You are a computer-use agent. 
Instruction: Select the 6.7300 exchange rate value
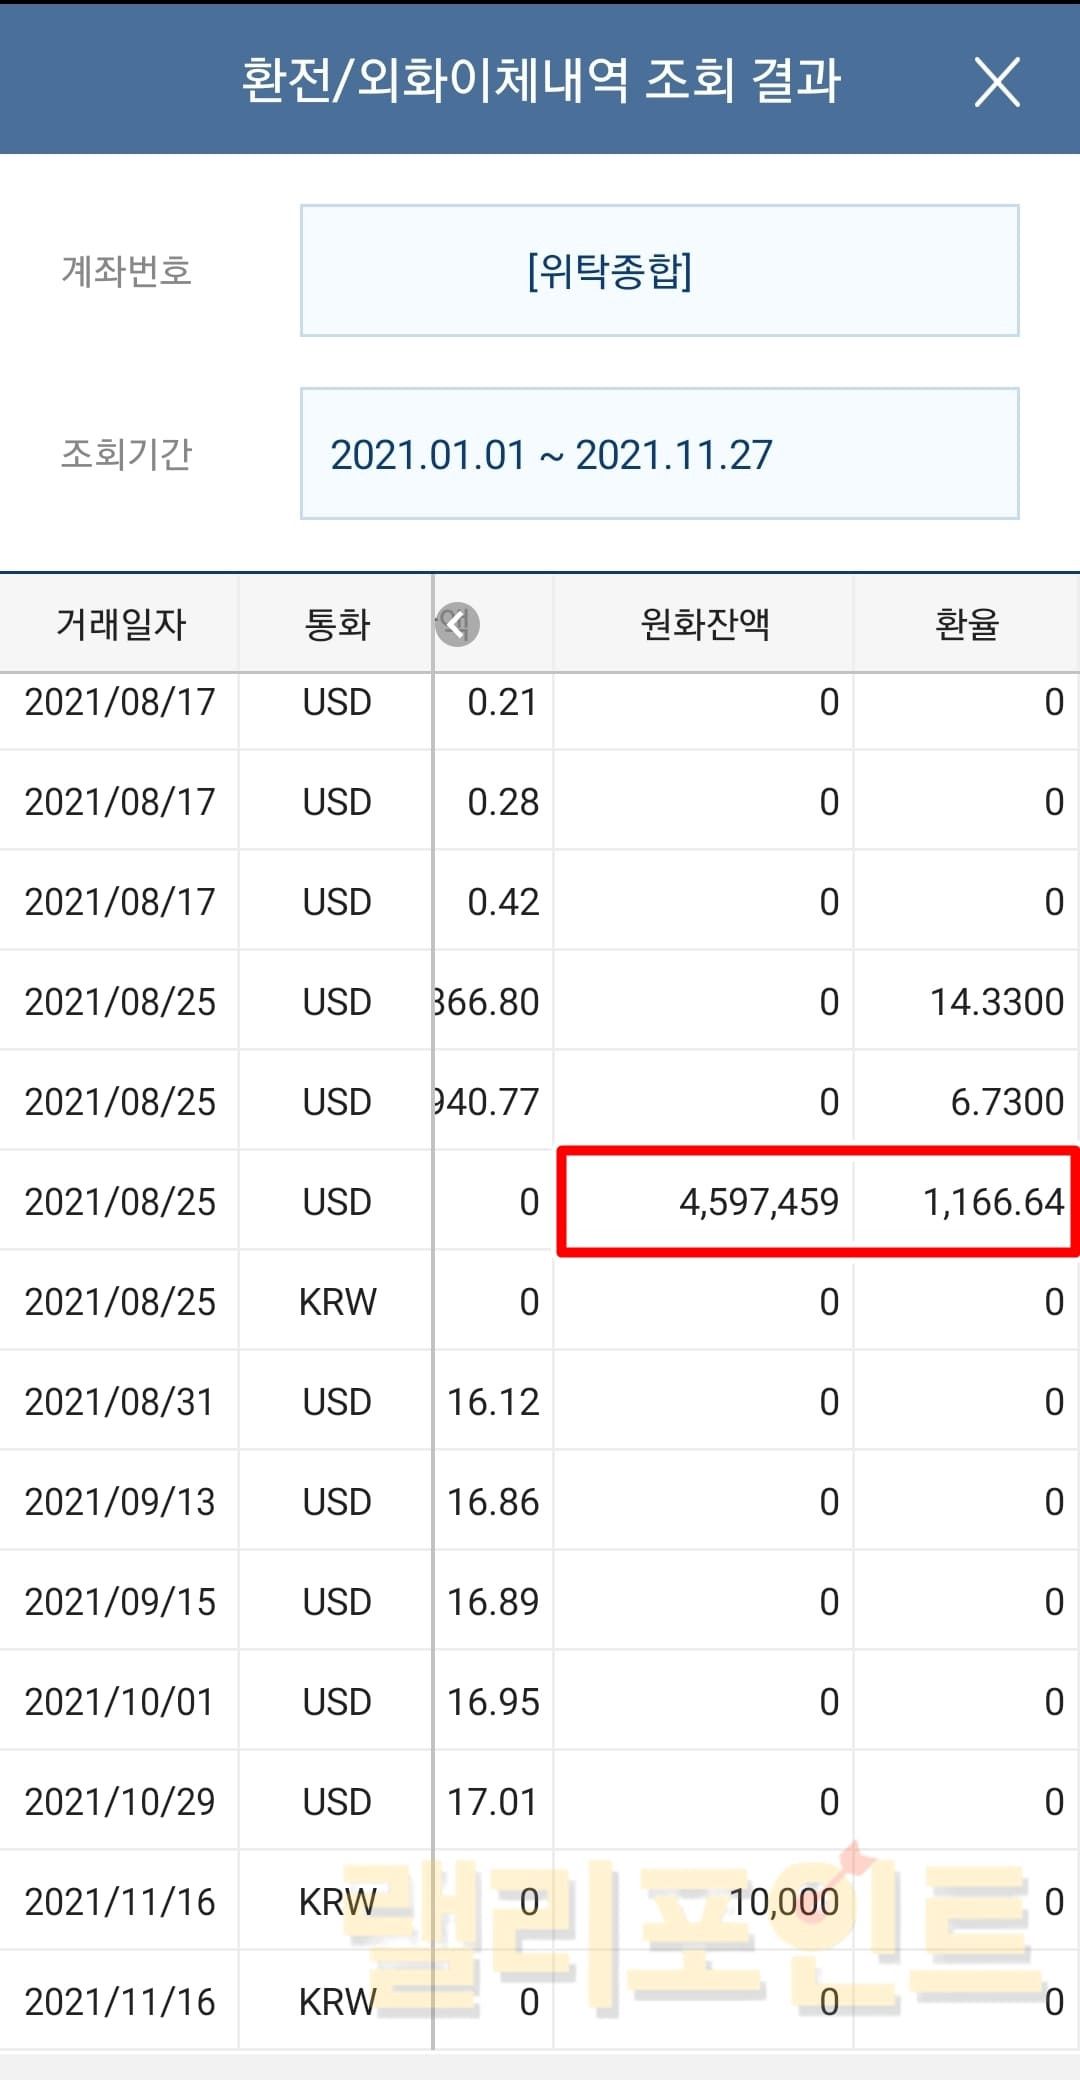tap(1006, 1102)
